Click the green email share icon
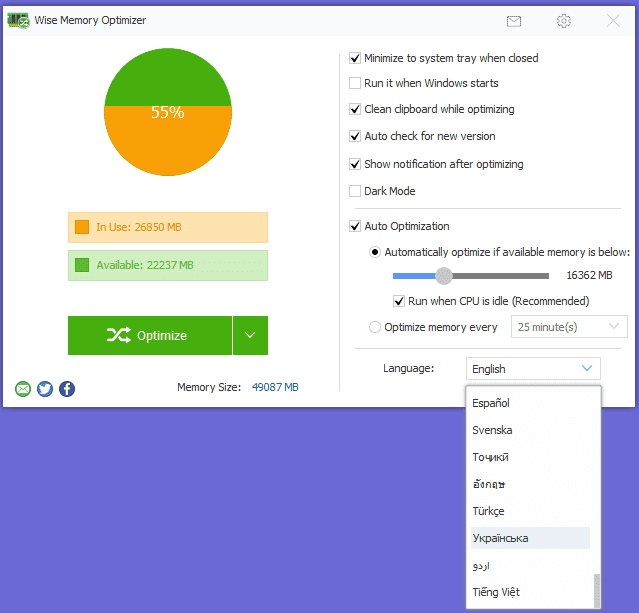Image resolution: width=639 pixels, height=613 pixels. click(x=23, y=389)
